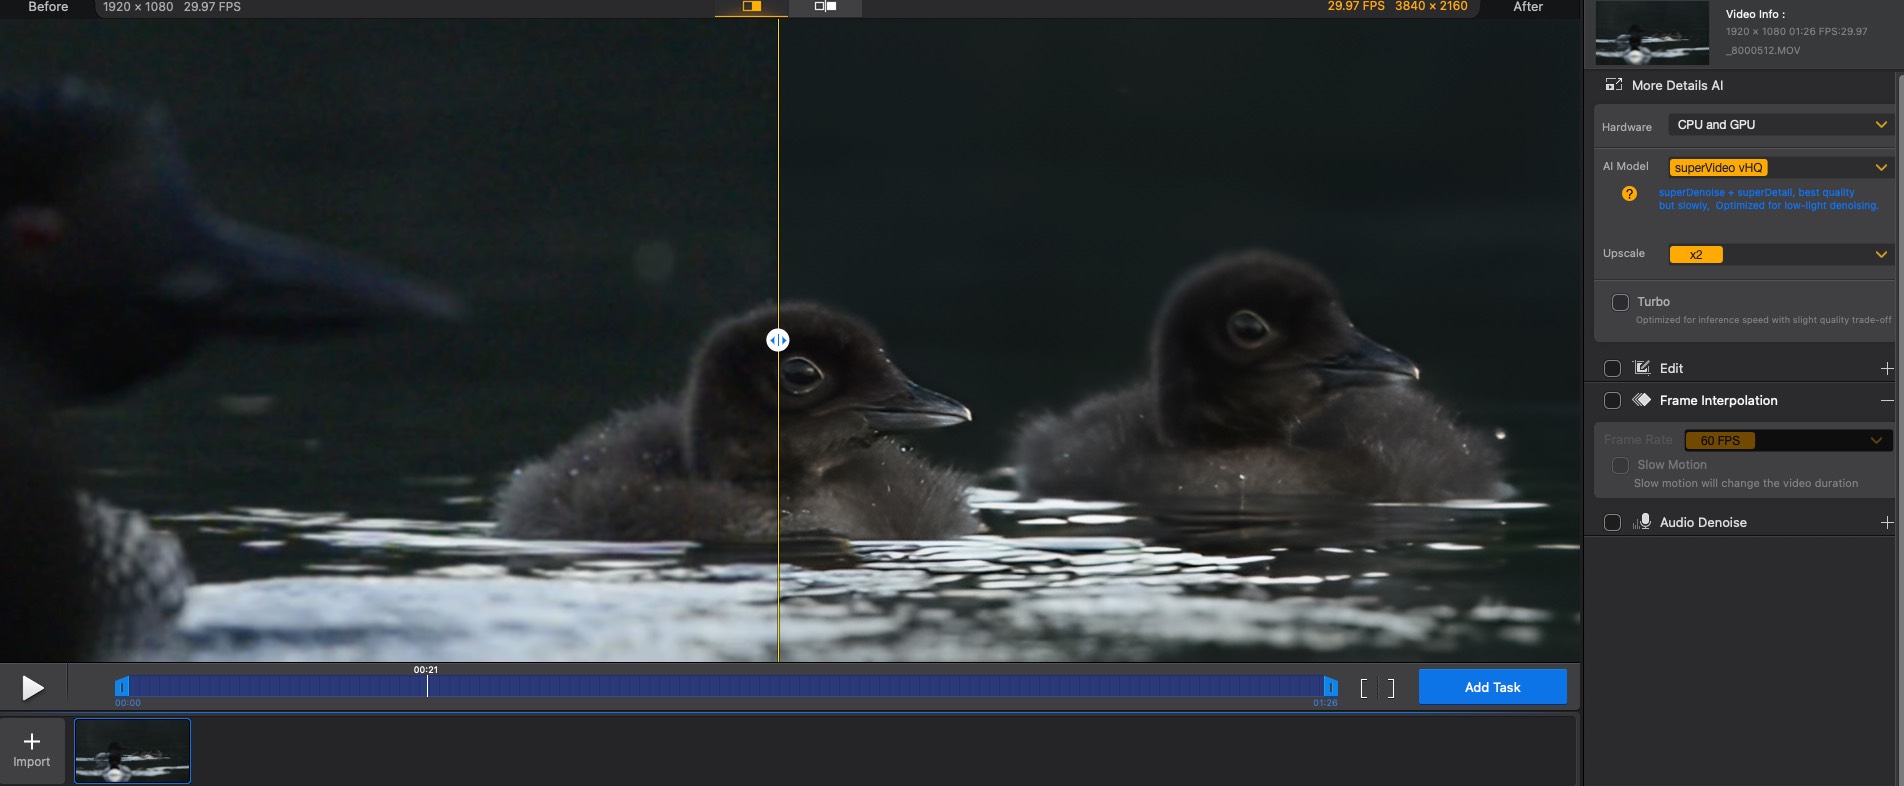Click the output resolution 3840 x 2160
Viewport: 1904px width, 786px height.
point(1431,7)
